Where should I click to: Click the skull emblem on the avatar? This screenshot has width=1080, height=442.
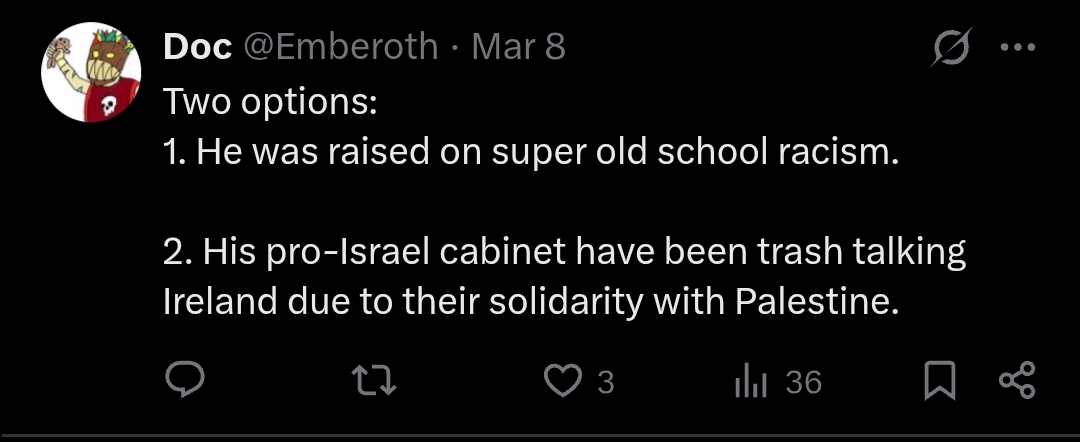[x=107, y=107]
